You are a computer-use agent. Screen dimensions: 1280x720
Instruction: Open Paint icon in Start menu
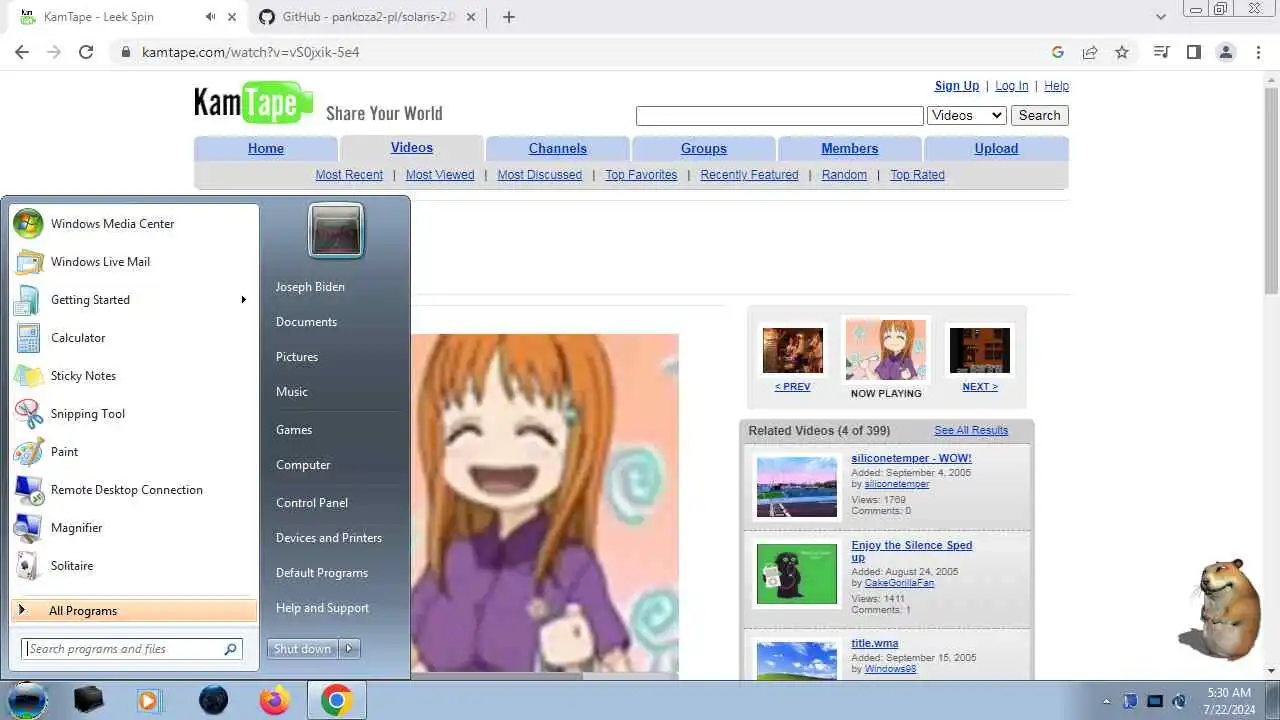click(x=28, y=452)
